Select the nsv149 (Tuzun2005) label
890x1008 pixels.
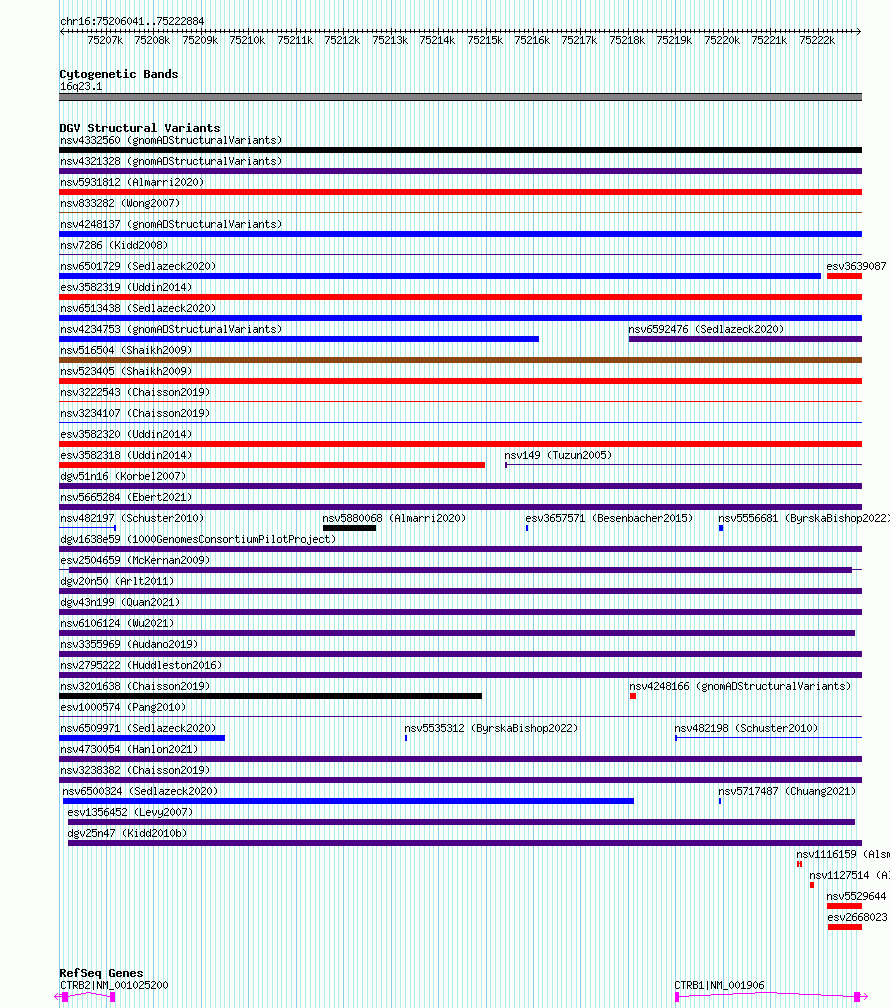click(x=558, y=455)
